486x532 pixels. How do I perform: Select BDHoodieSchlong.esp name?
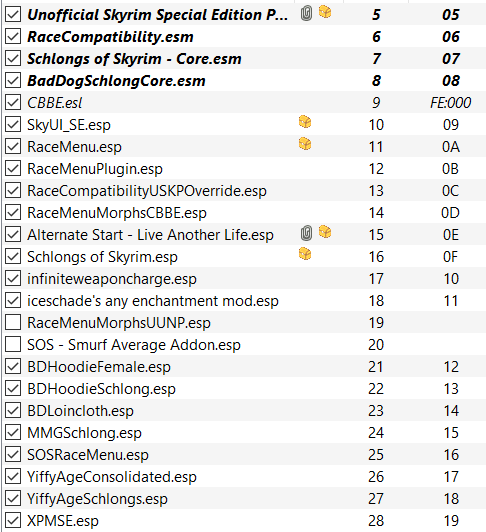point(101,389)
